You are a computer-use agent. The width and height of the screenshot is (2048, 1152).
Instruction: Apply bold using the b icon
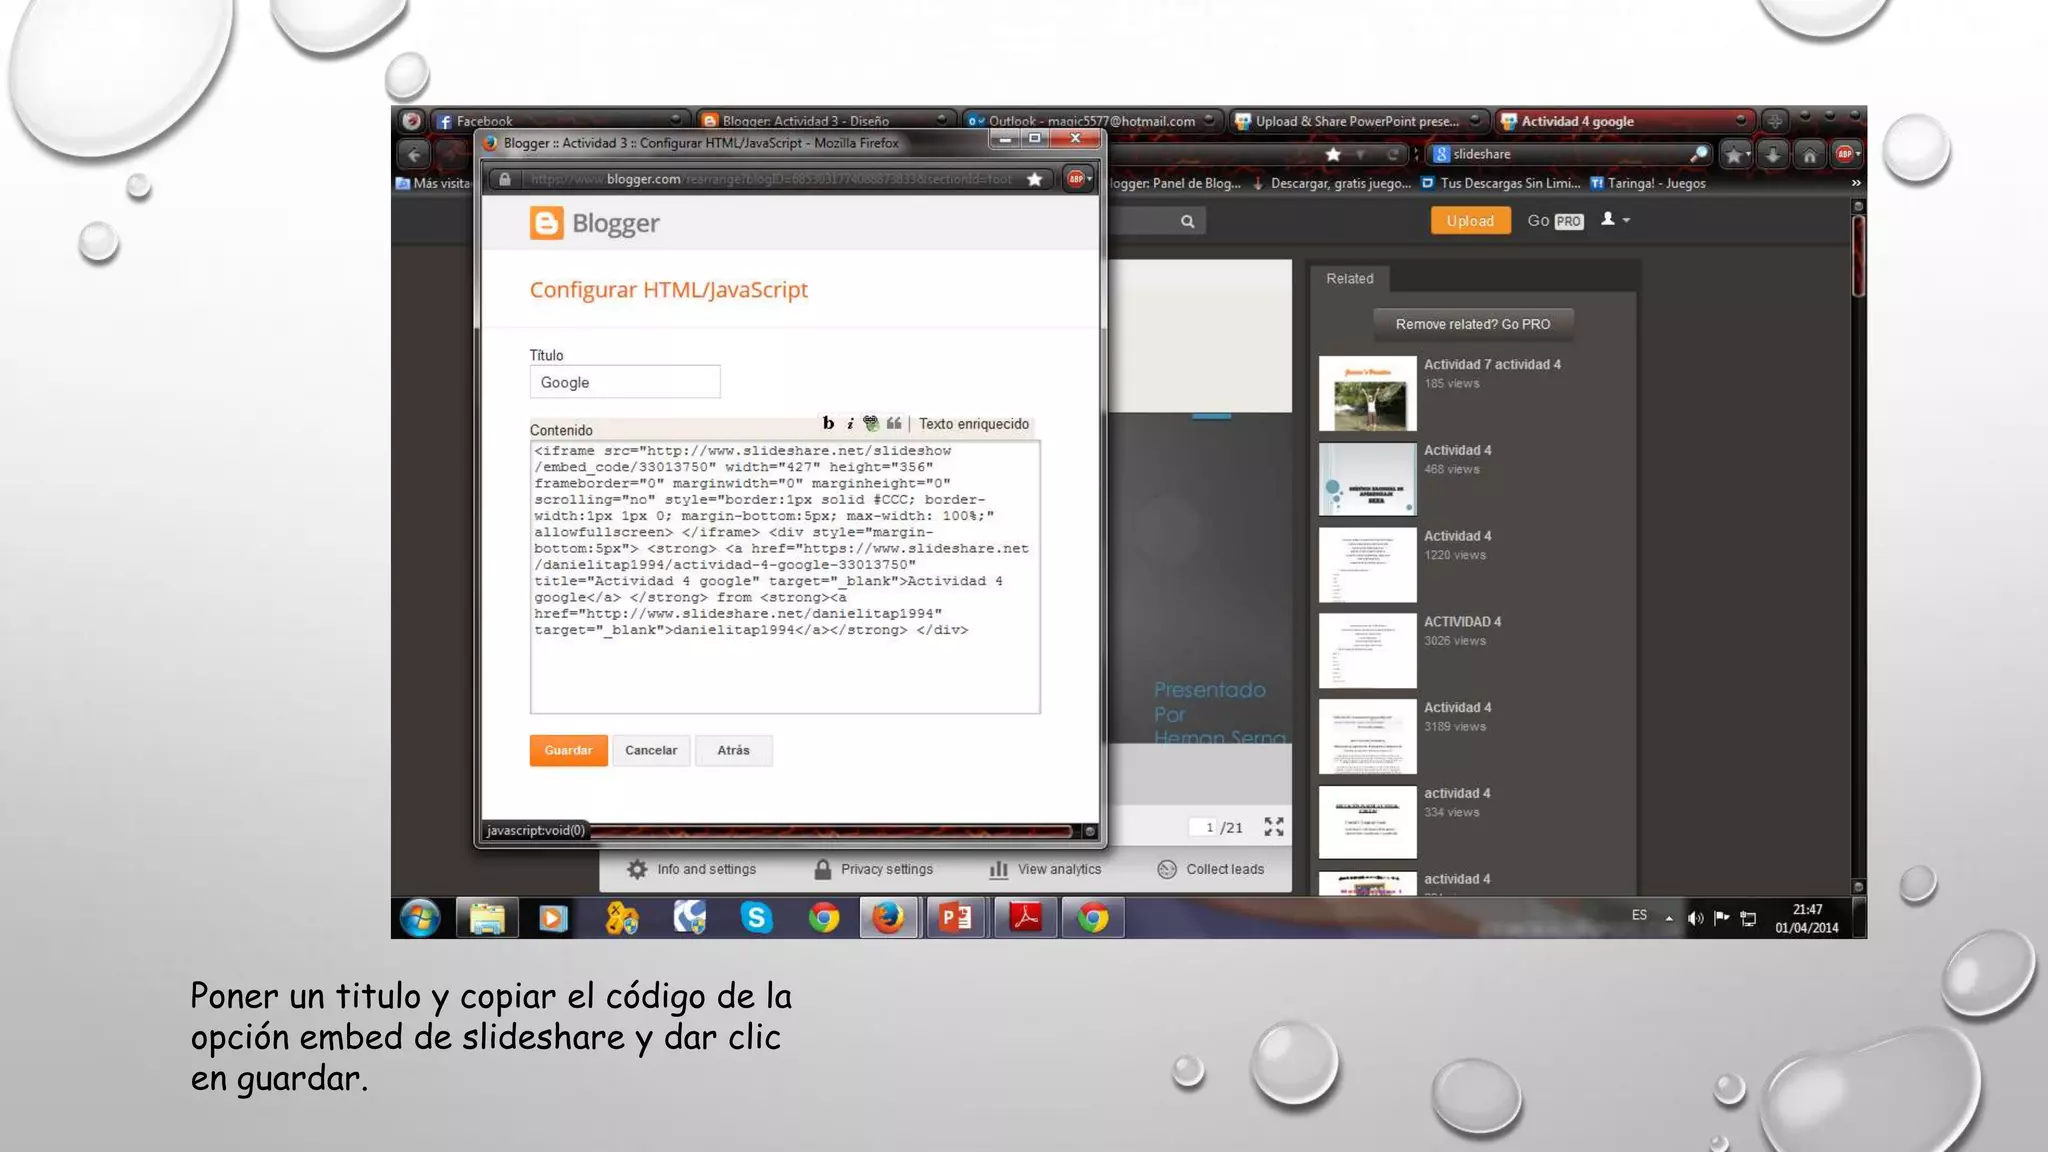click(828, 423)
